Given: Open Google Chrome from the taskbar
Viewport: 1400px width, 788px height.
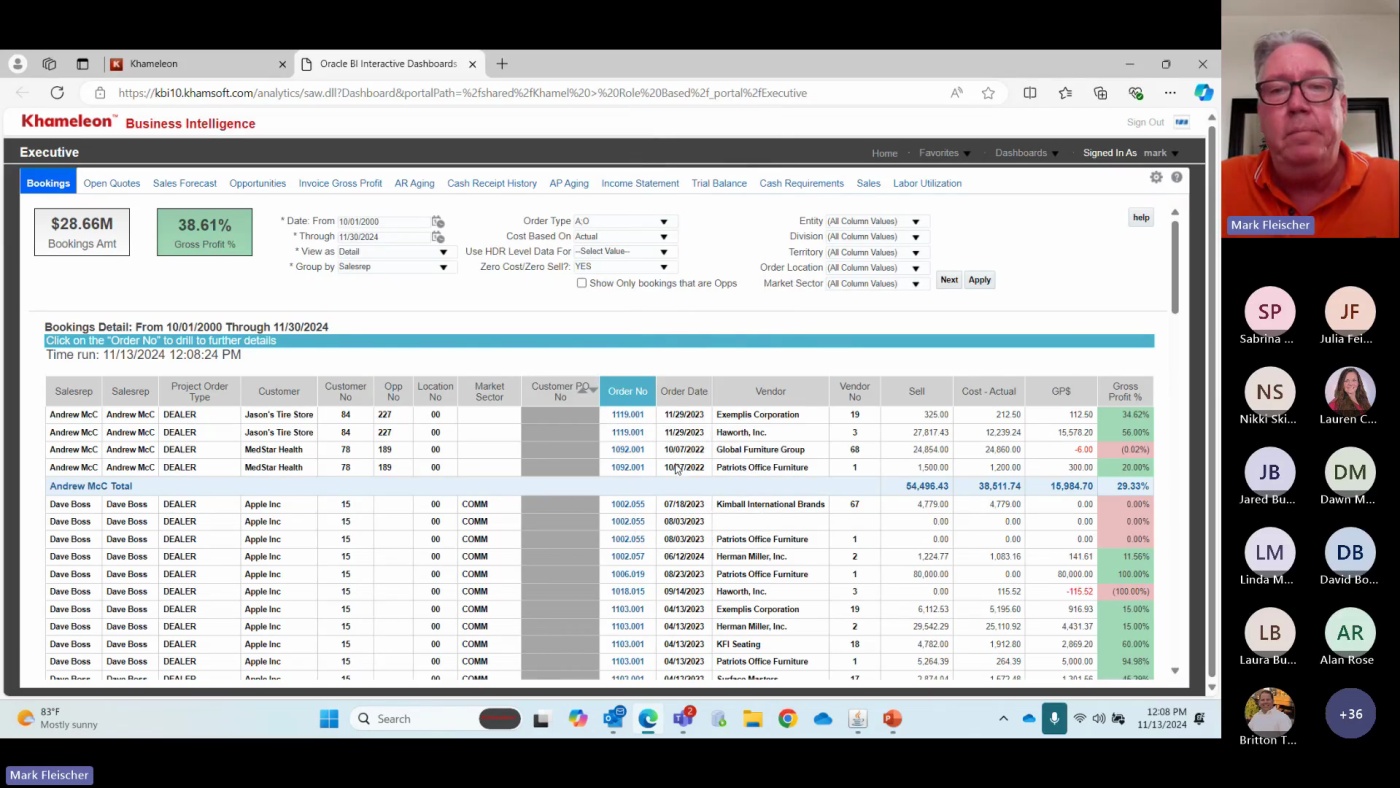Looking at the screenshot, I should point(788,719).
